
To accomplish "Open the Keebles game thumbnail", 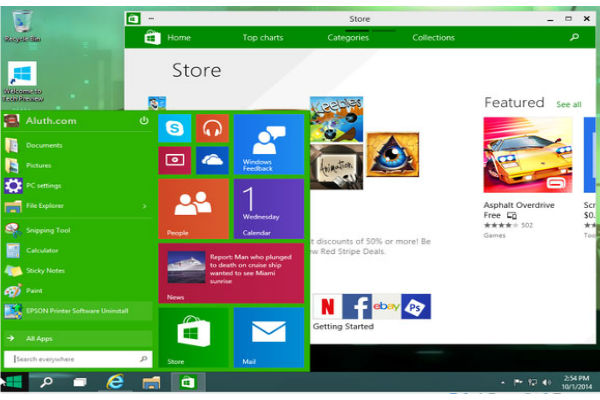I will 336,119.
